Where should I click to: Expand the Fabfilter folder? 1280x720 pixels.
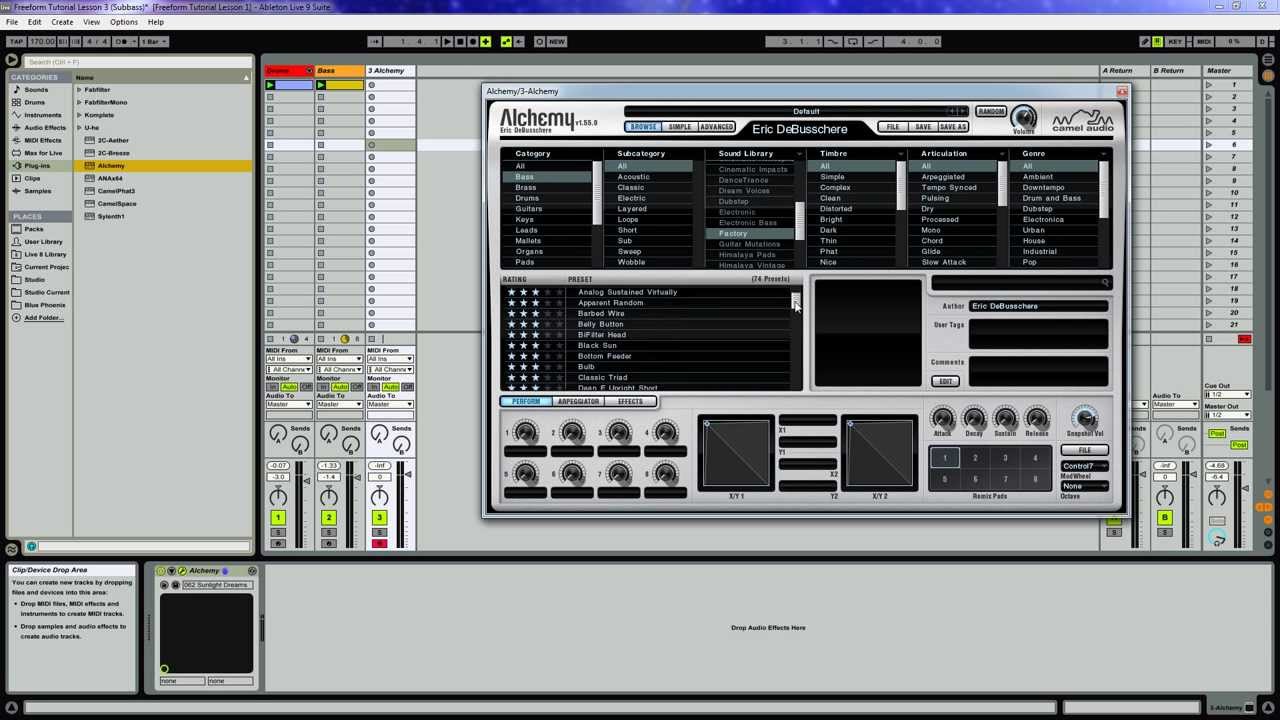point(79,90)
